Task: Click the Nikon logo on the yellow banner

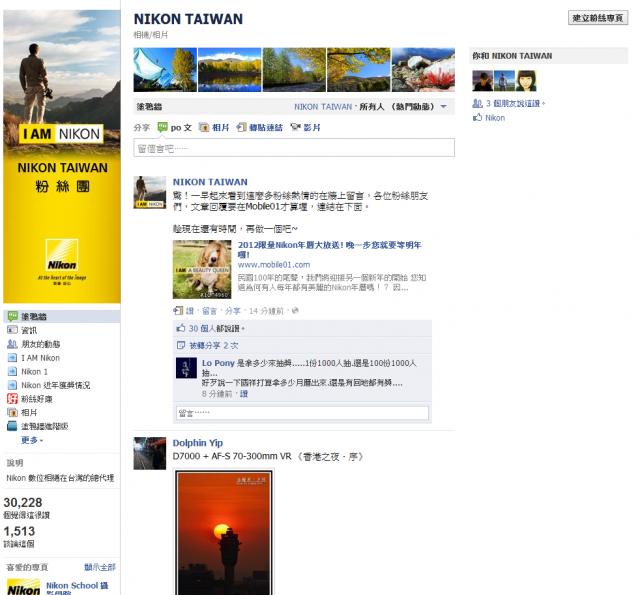Action: tap(62, 255)
